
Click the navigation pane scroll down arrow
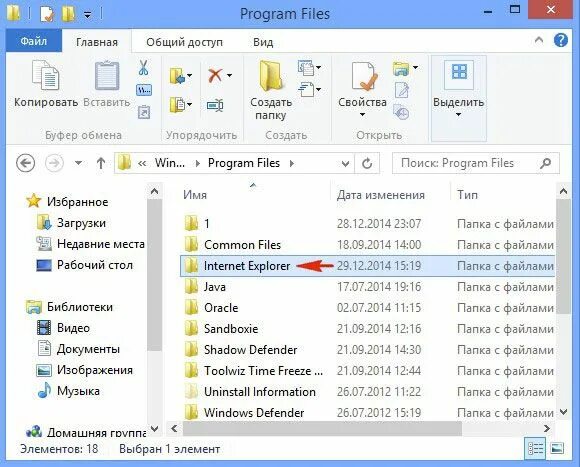click(155, 429)
